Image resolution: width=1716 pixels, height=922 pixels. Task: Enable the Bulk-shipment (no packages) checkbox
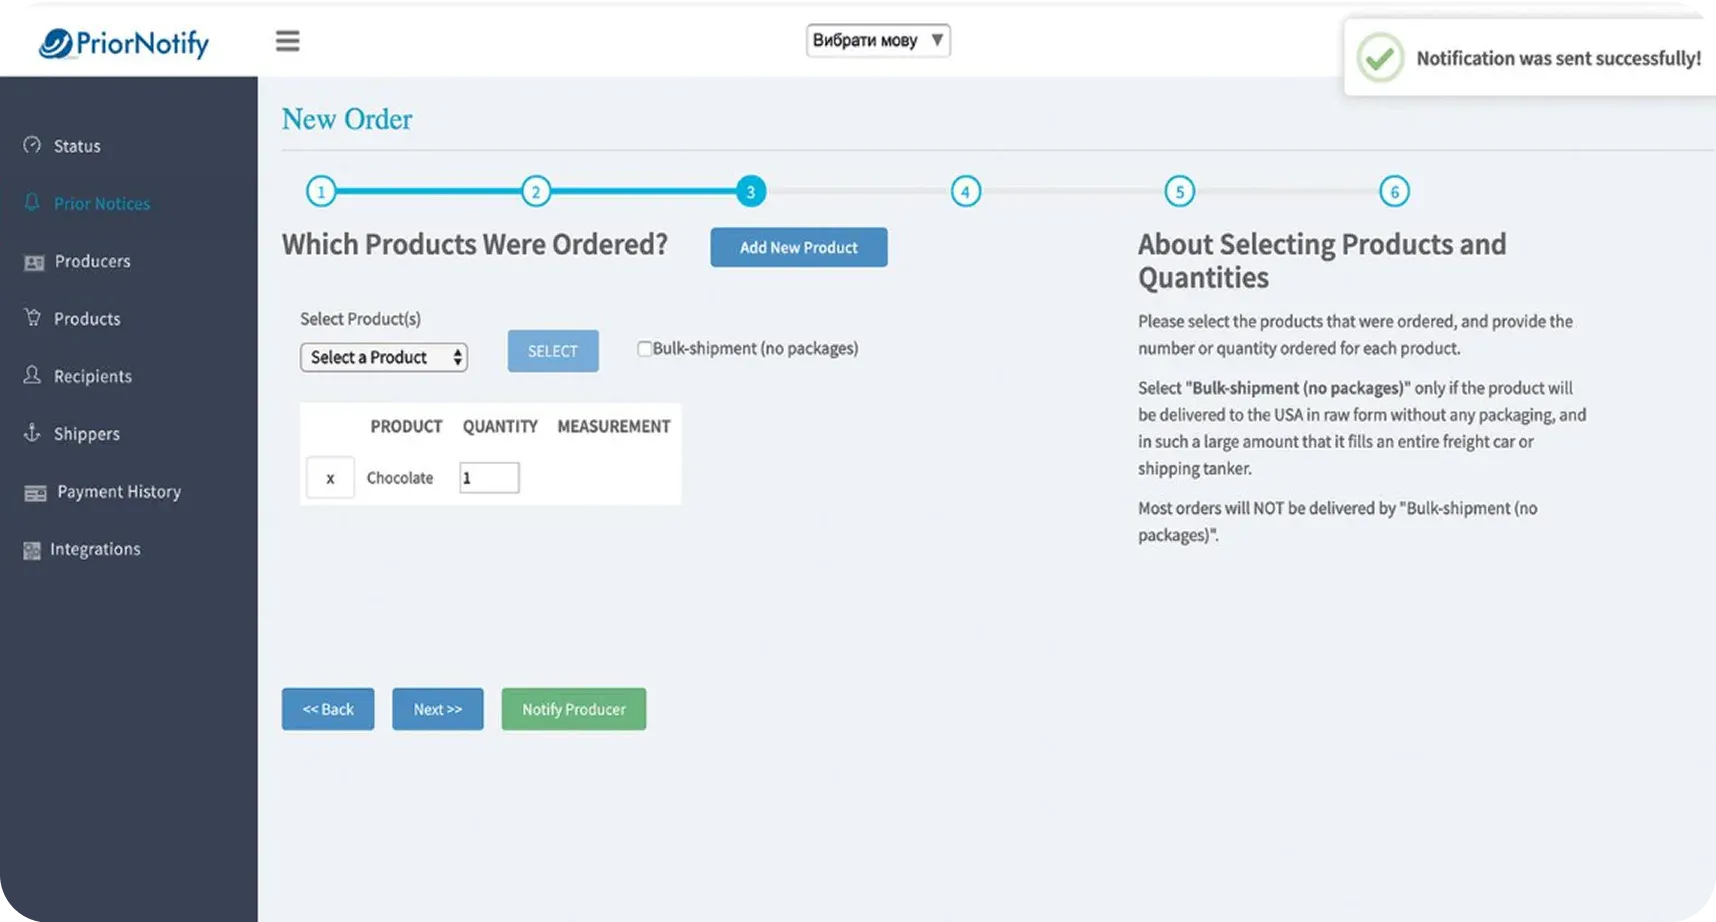pyautogui.click(x=644, y=349)
